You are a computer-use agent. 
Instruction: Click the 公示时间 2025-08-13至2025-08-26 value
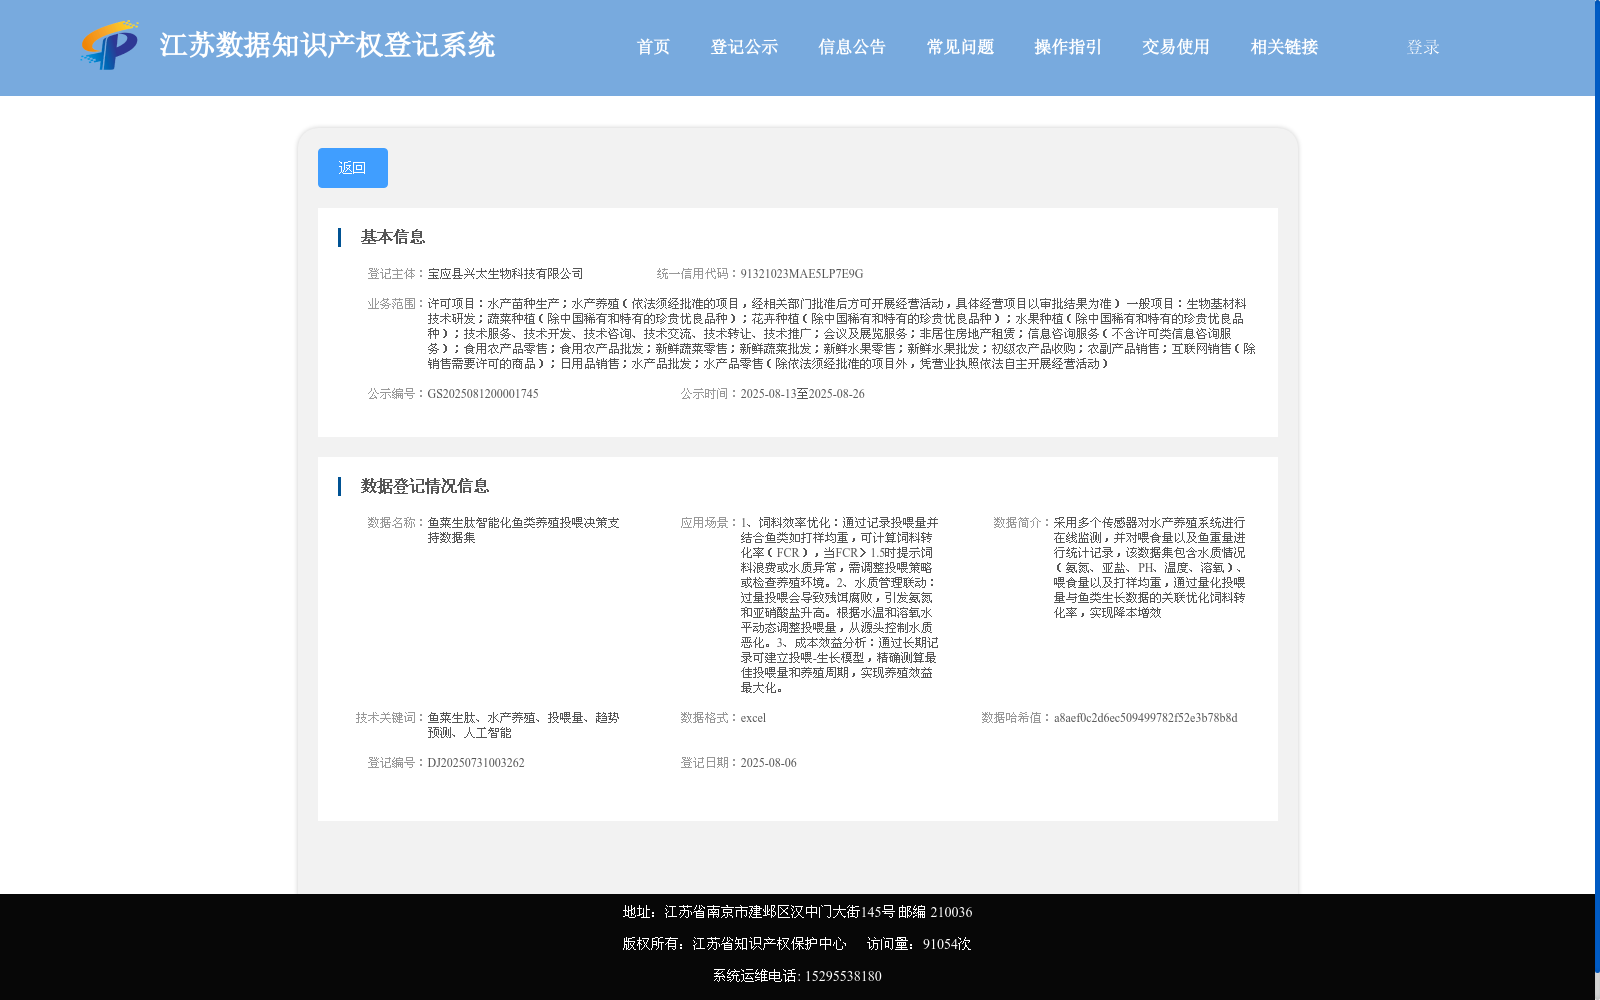point(802,394)
